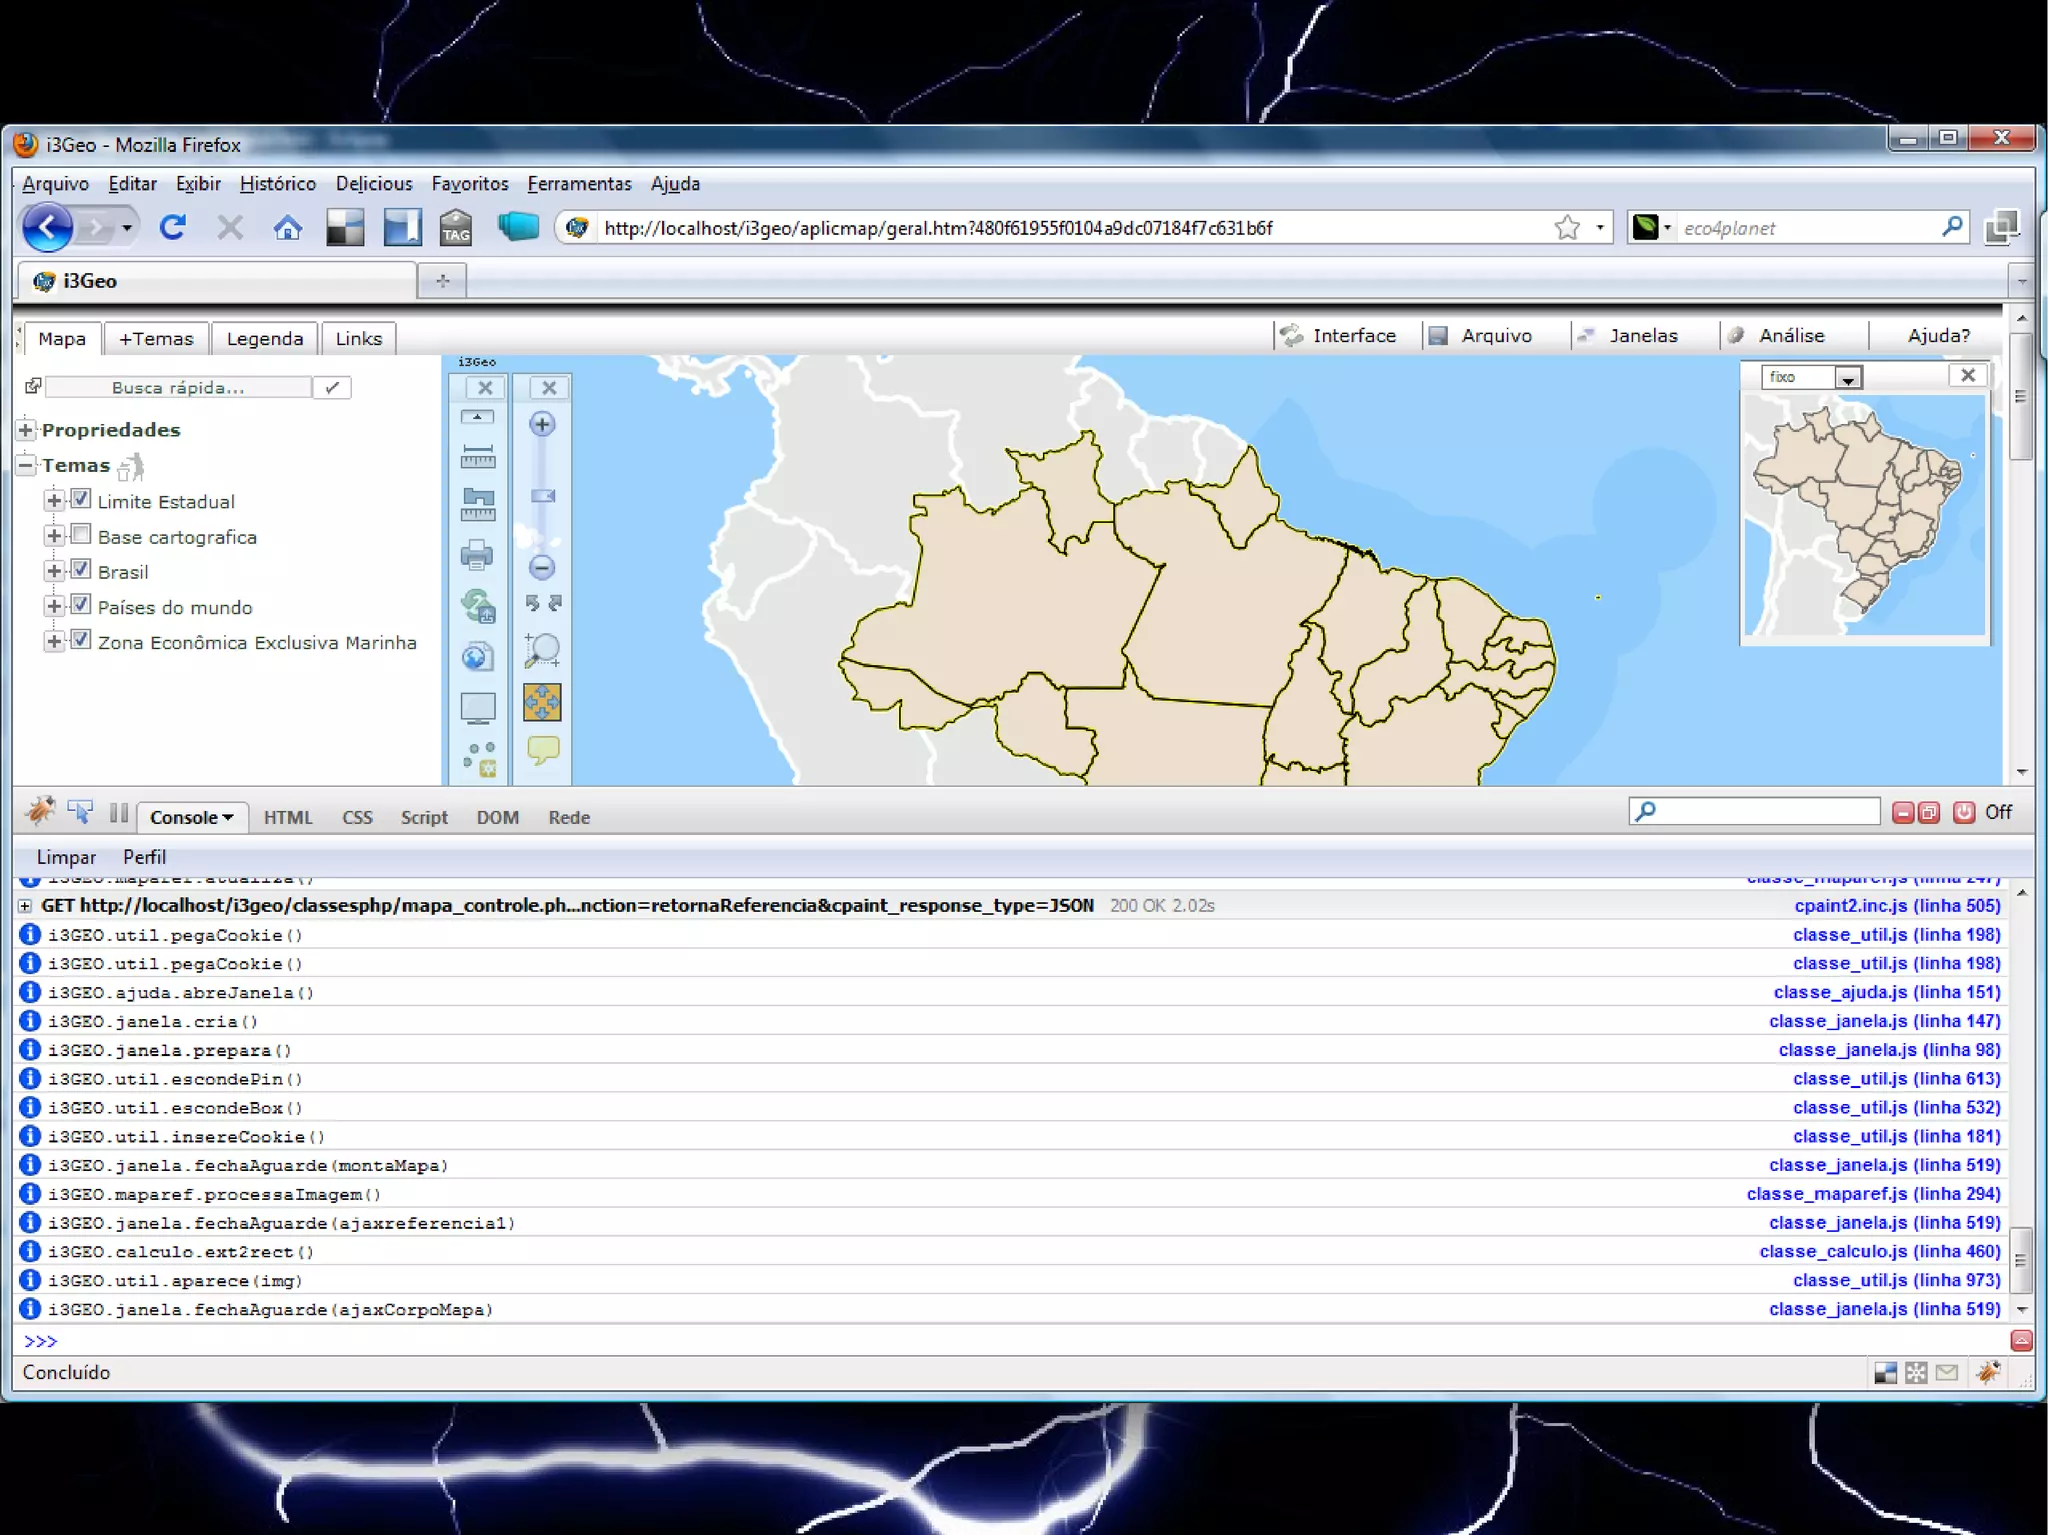Click the print map icon
The width and height of the screenshot is (2048, 1535).
477,554
